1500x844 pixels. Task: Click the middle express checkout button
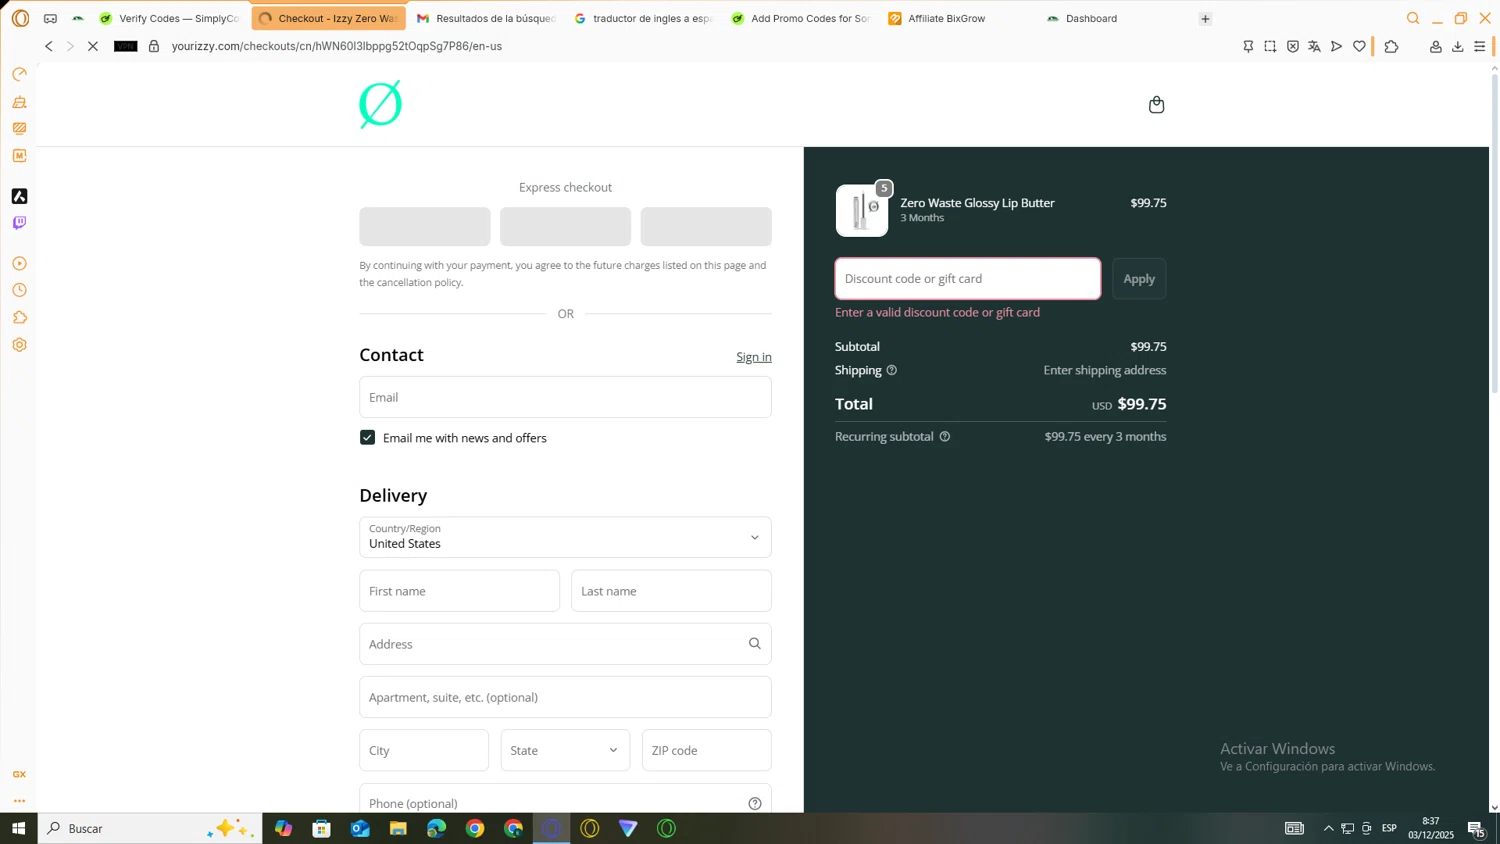(565, 227)
